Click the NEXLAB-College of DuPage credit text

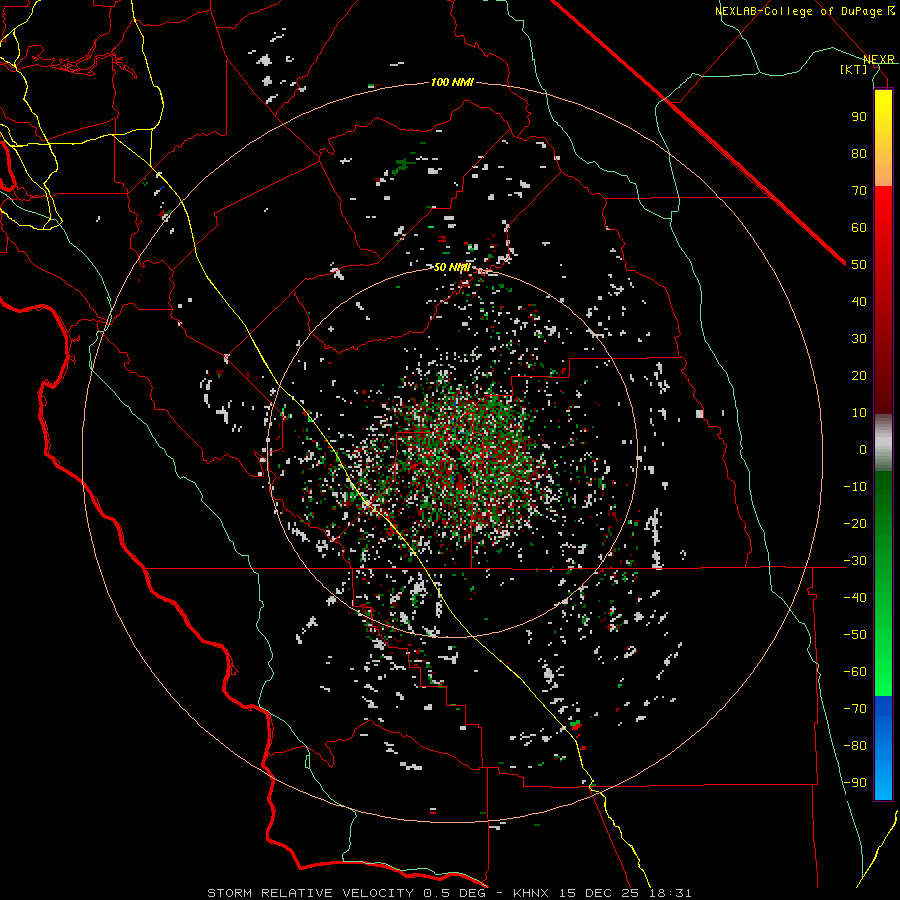click(804, 11)
